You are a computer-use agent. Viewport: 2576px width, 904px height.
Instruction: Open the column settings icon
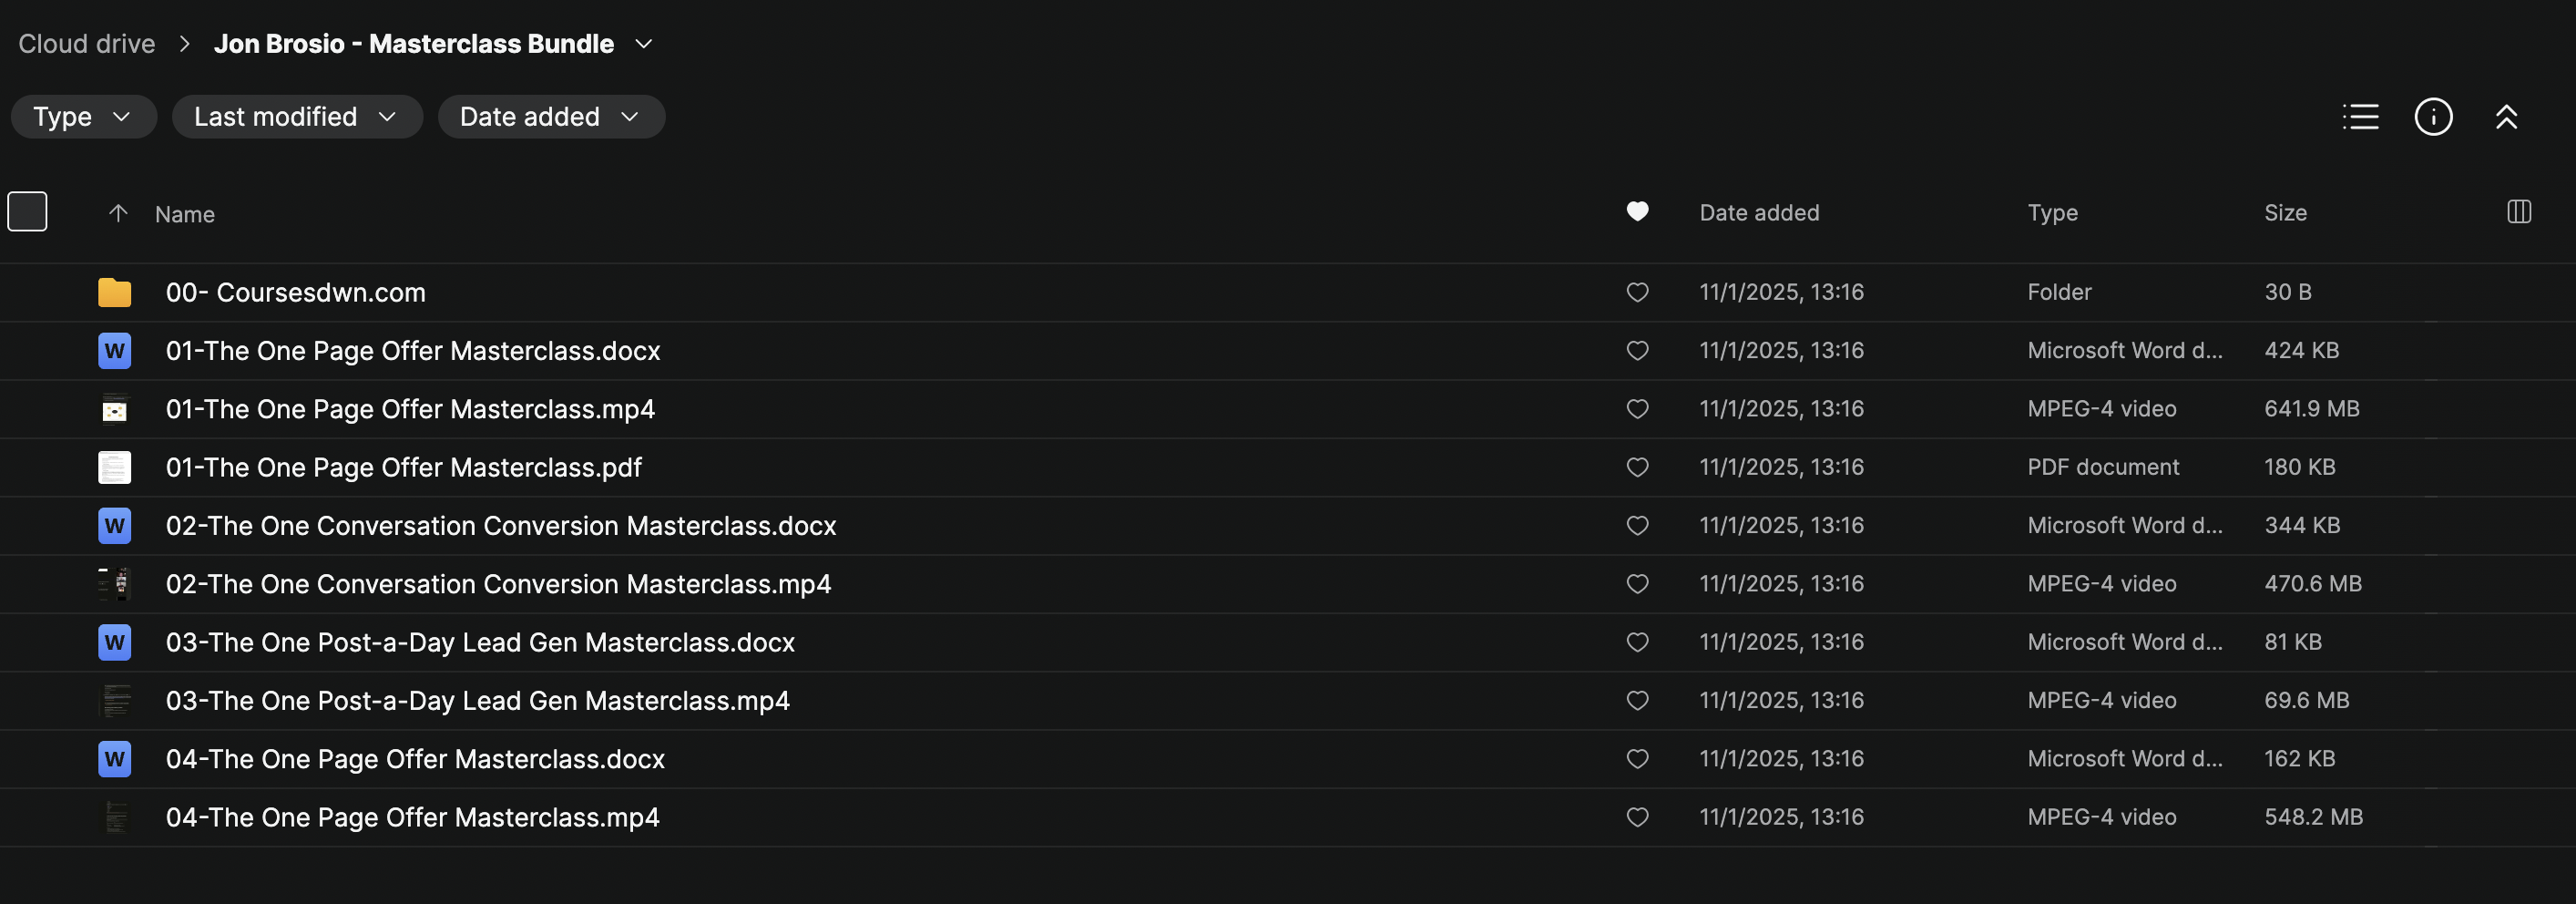pyautogui.click(x=2519, y=212)
